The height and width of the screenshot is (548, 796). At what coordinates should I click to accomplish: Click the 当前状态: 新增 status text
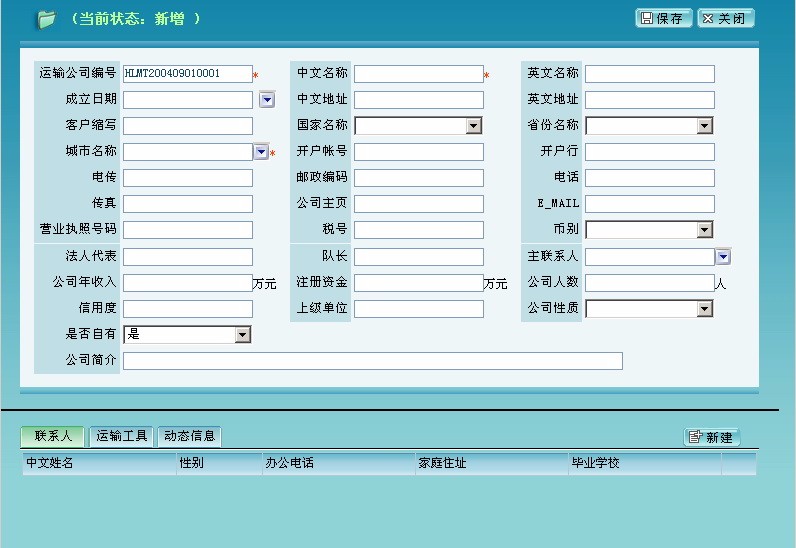click(136, 19)
